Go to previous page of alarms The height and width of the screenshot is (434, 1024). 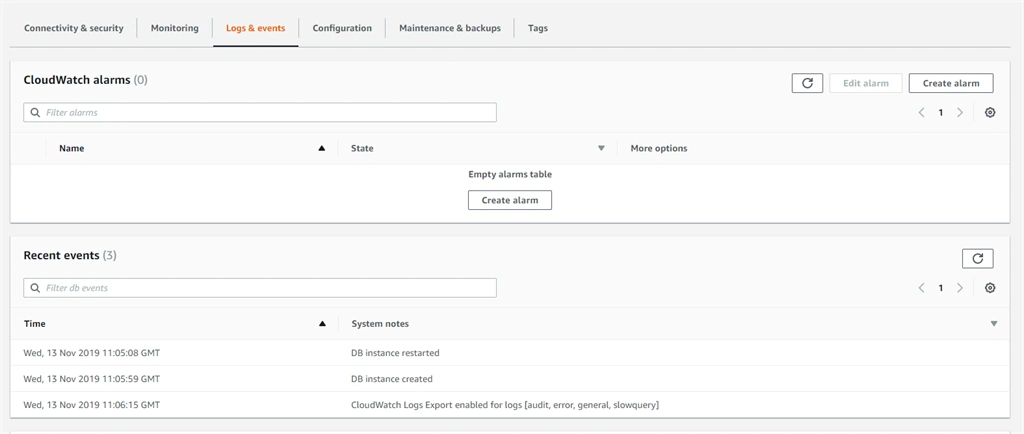point(921,112)
